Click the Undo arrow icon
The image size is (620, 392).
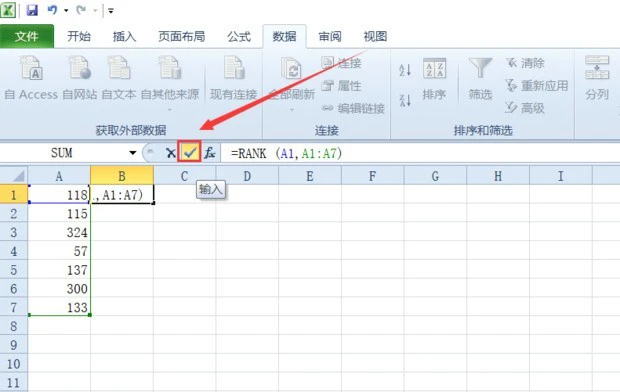tap(52, 10)
